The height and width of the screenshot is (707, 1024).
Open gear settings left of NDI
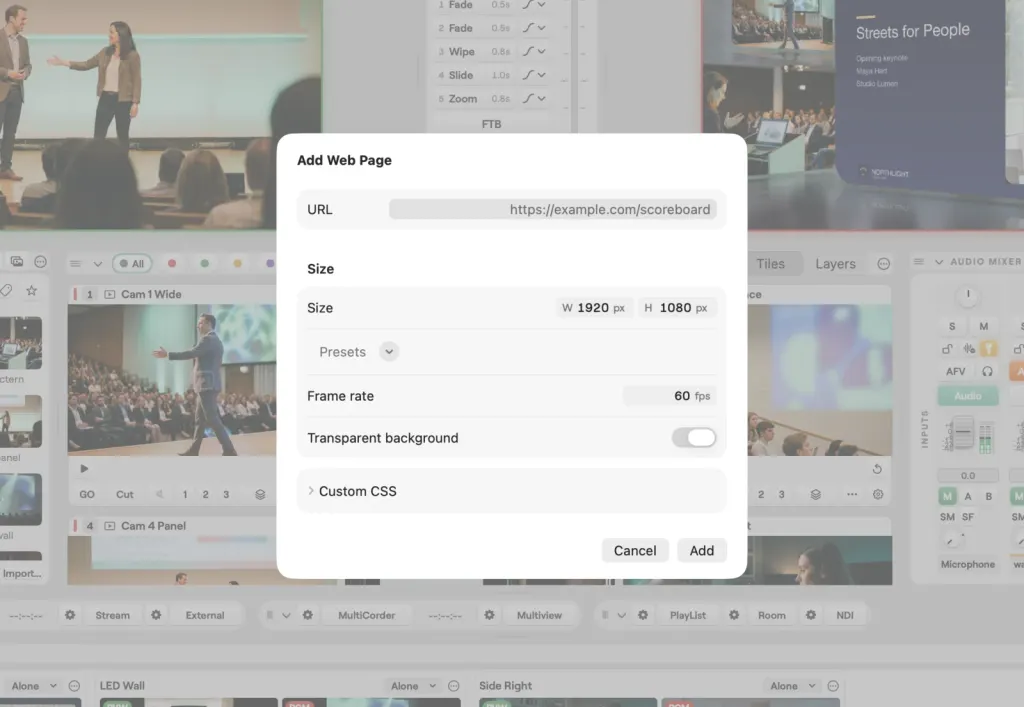(x=810, y=615)
